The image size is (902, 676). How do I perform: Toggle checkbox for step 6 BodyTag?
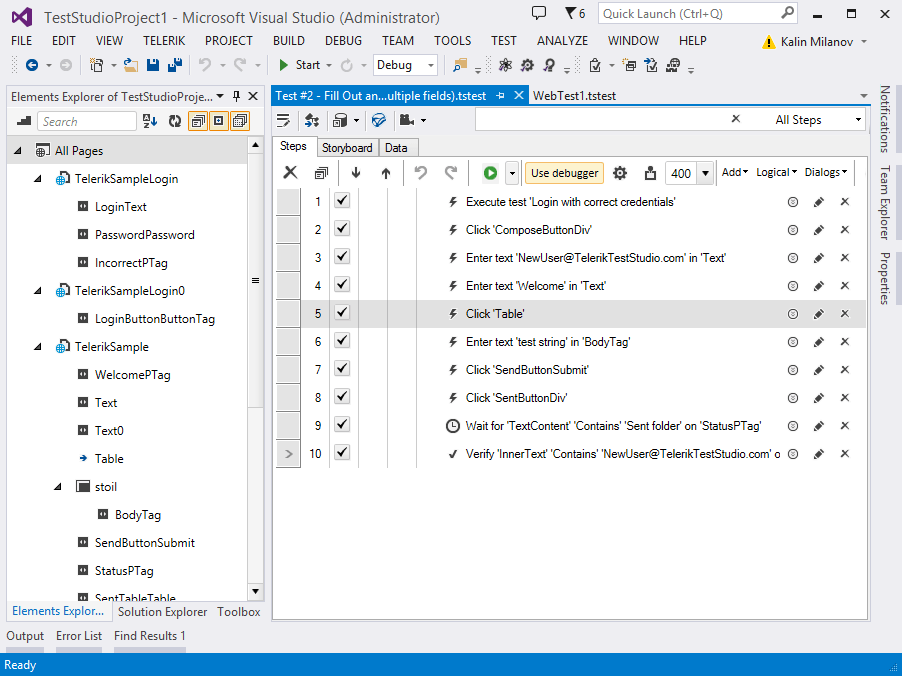pos(342,341)
